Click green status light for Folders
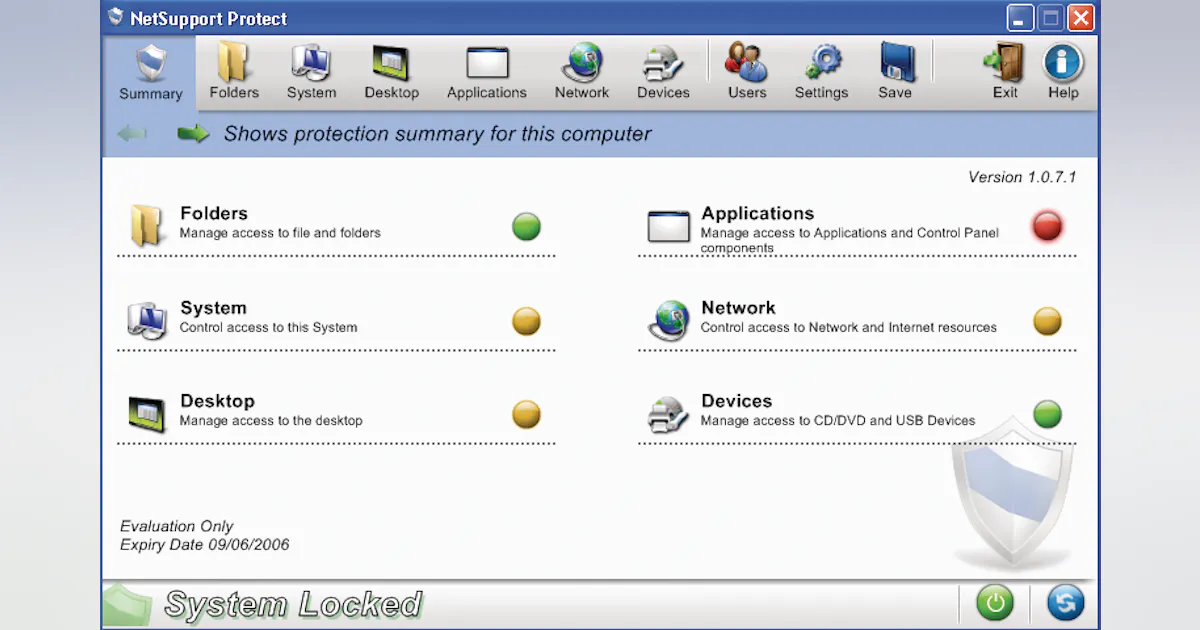Viewport: 1200px width, 630px height. pyautogui.click(x=526, y=226)
